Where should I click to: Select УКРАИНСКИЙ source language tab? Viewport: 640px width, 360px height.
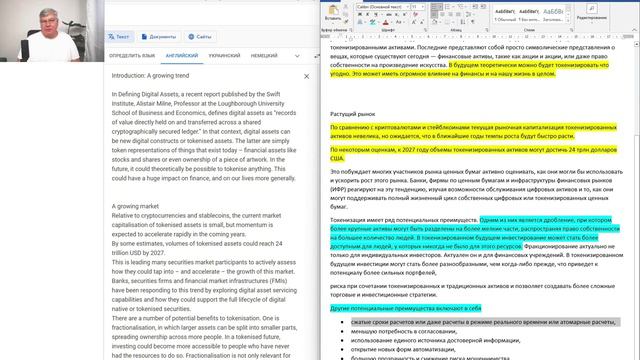tap(224, 56)
